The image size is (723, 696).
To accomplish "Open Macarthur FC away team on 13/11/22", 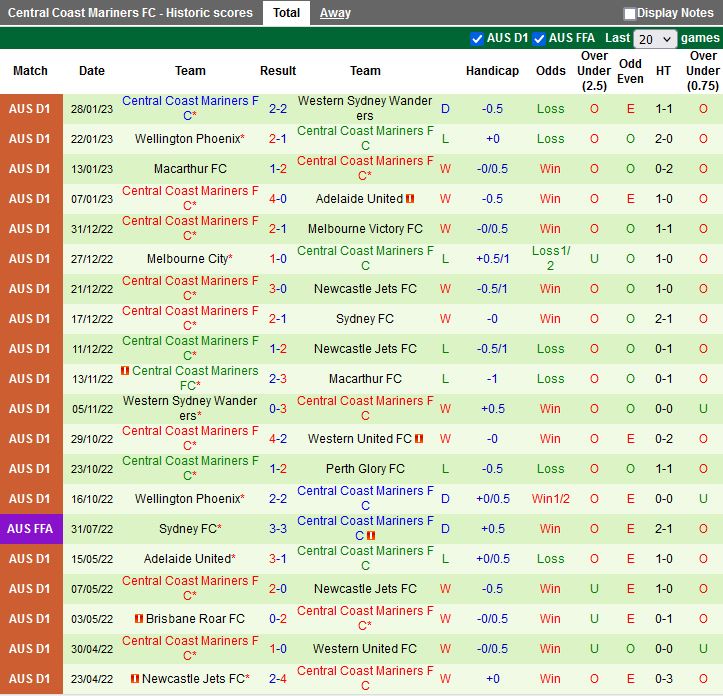I will pyautogui.click(x=365, y=379).
